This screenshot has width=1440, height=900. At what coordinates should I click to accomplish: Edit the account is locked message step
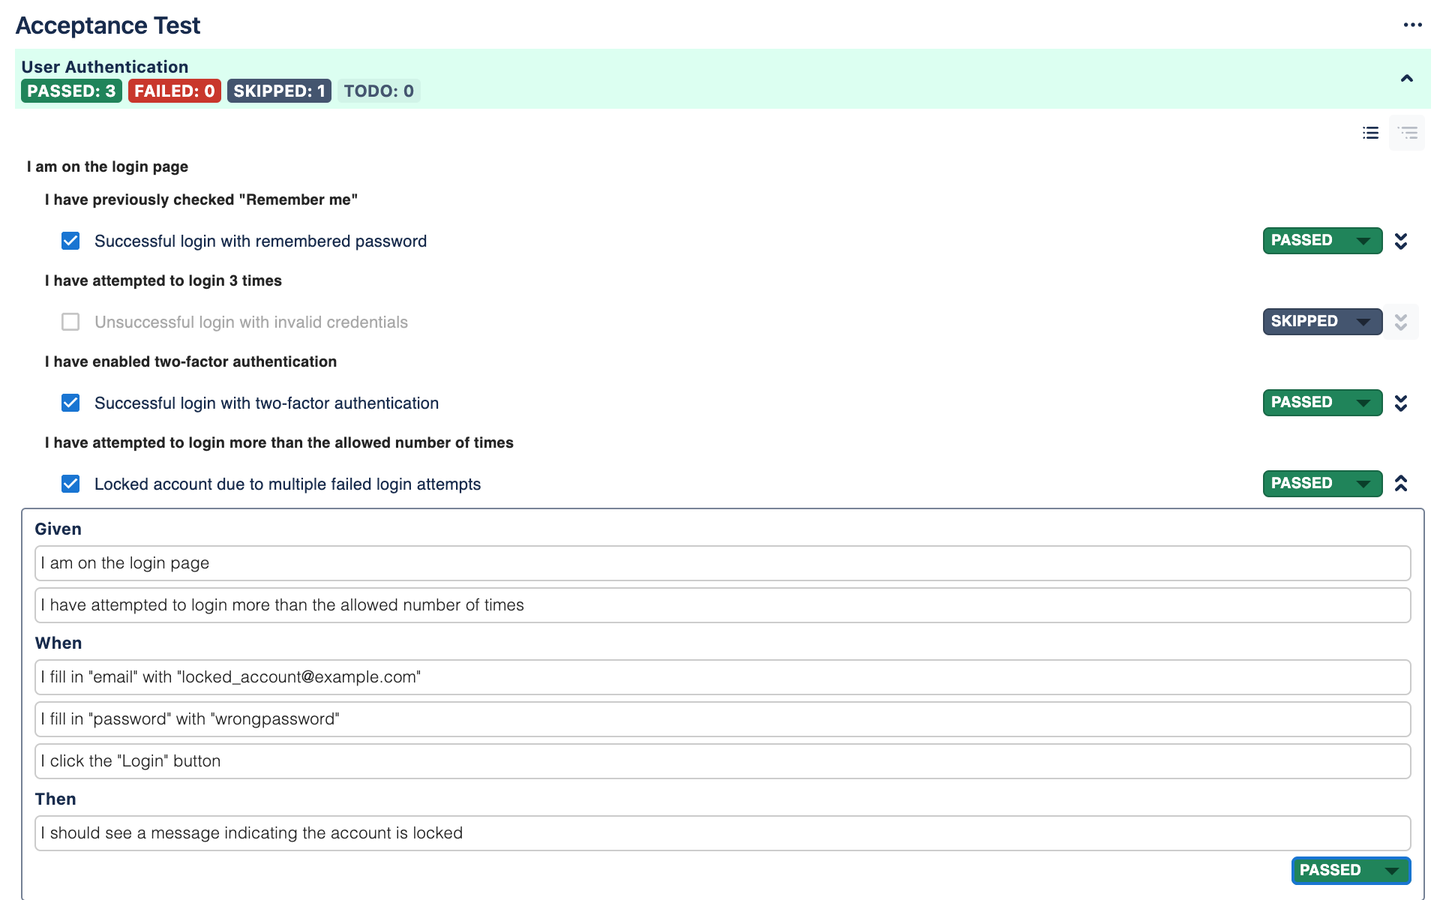pyautogui.click(x=723, y=833)
